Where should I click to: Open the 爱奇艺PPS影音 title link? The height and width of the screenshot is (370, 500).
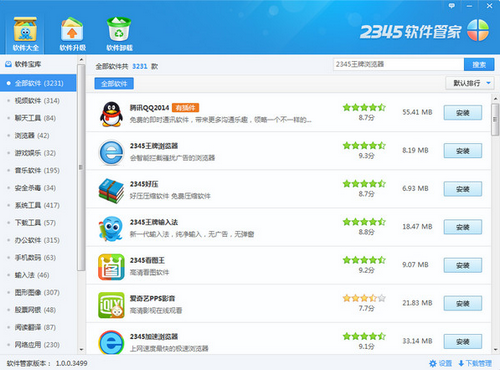(152, 298)
